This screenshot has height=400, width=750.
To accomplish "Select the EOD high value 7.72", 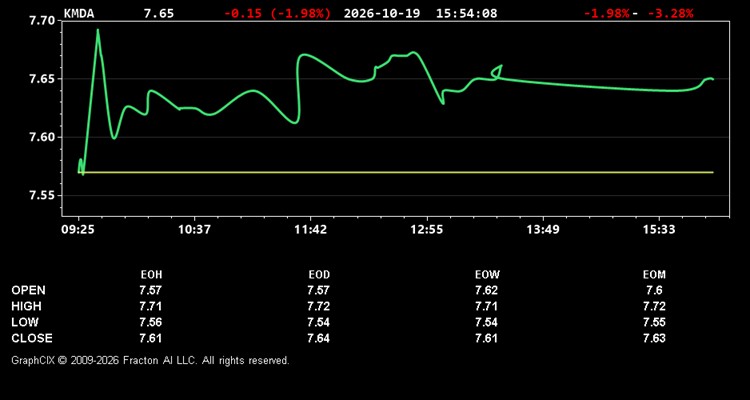I will (x=319, y=306).
